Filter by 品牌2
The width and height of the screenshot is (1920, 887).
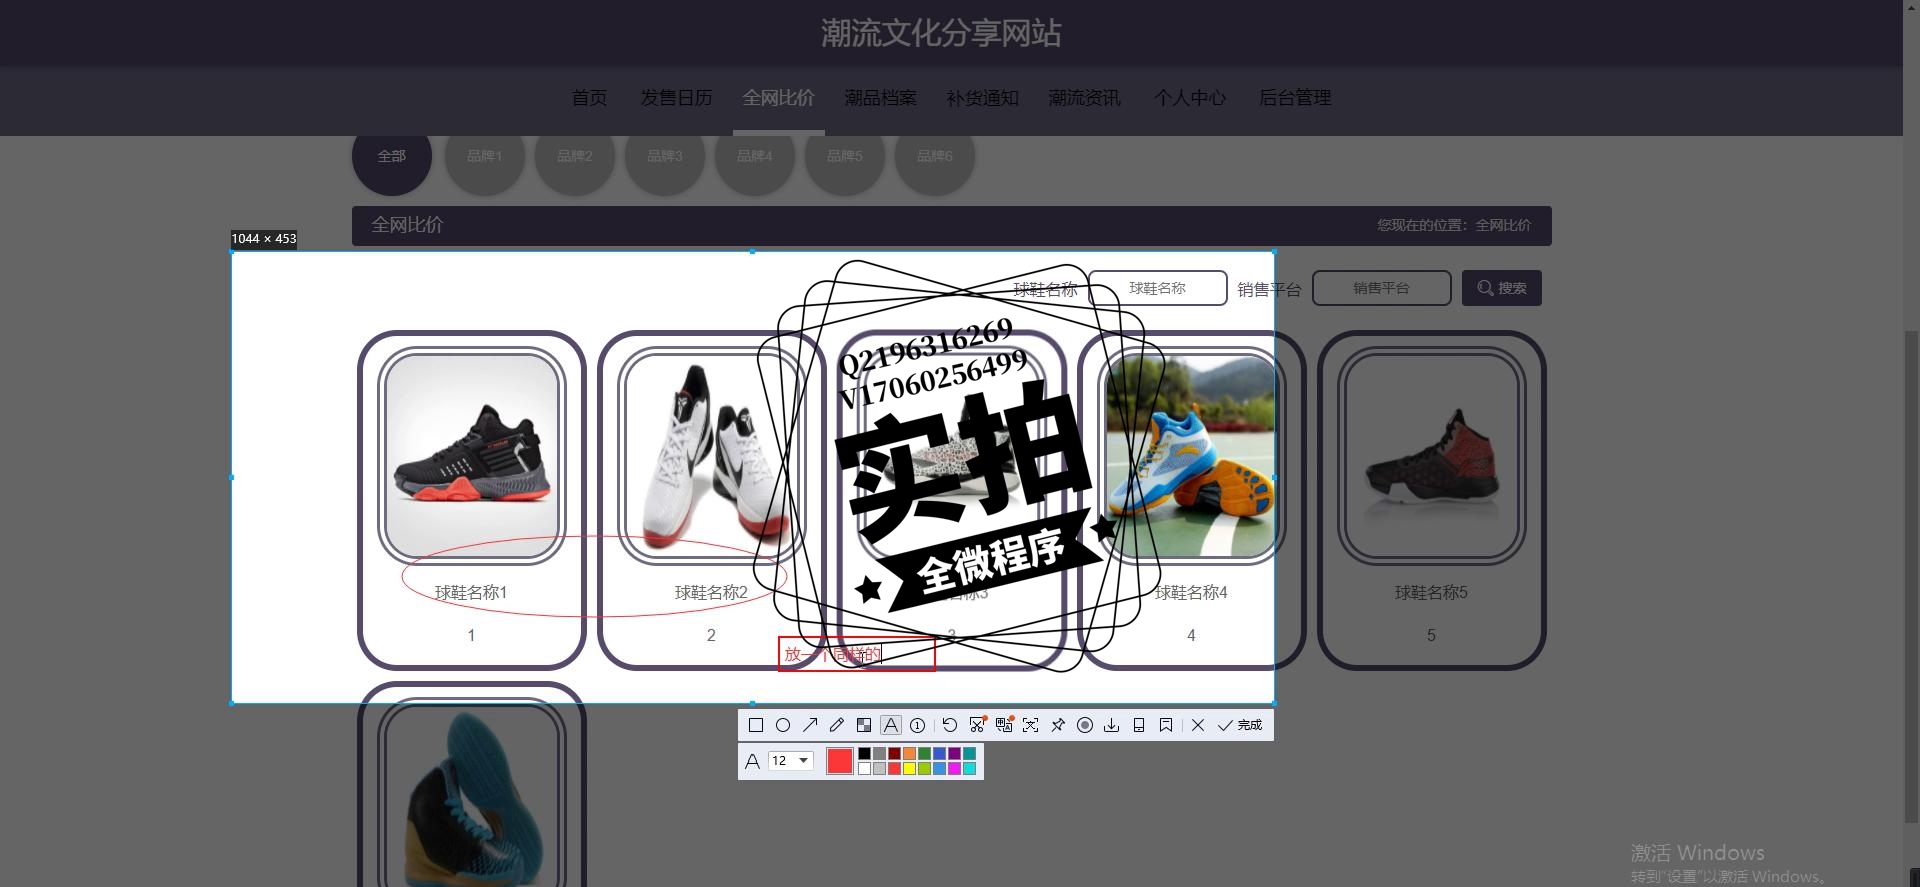click(x=575, y=156)
